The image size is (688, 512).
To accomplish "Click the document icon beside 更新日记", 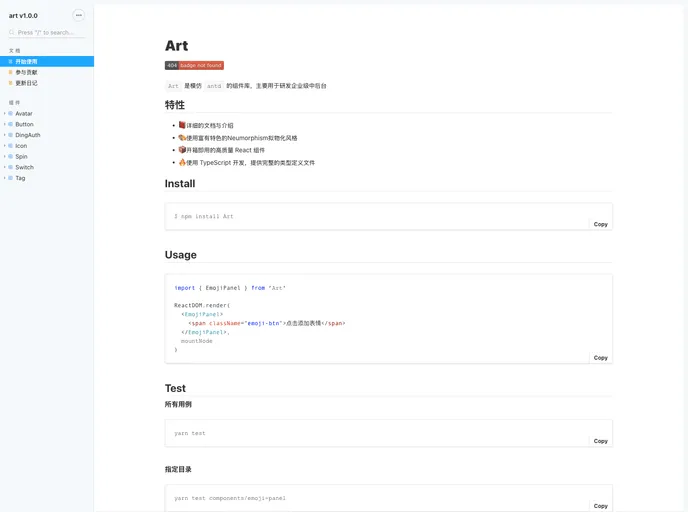I will (11, 83).
